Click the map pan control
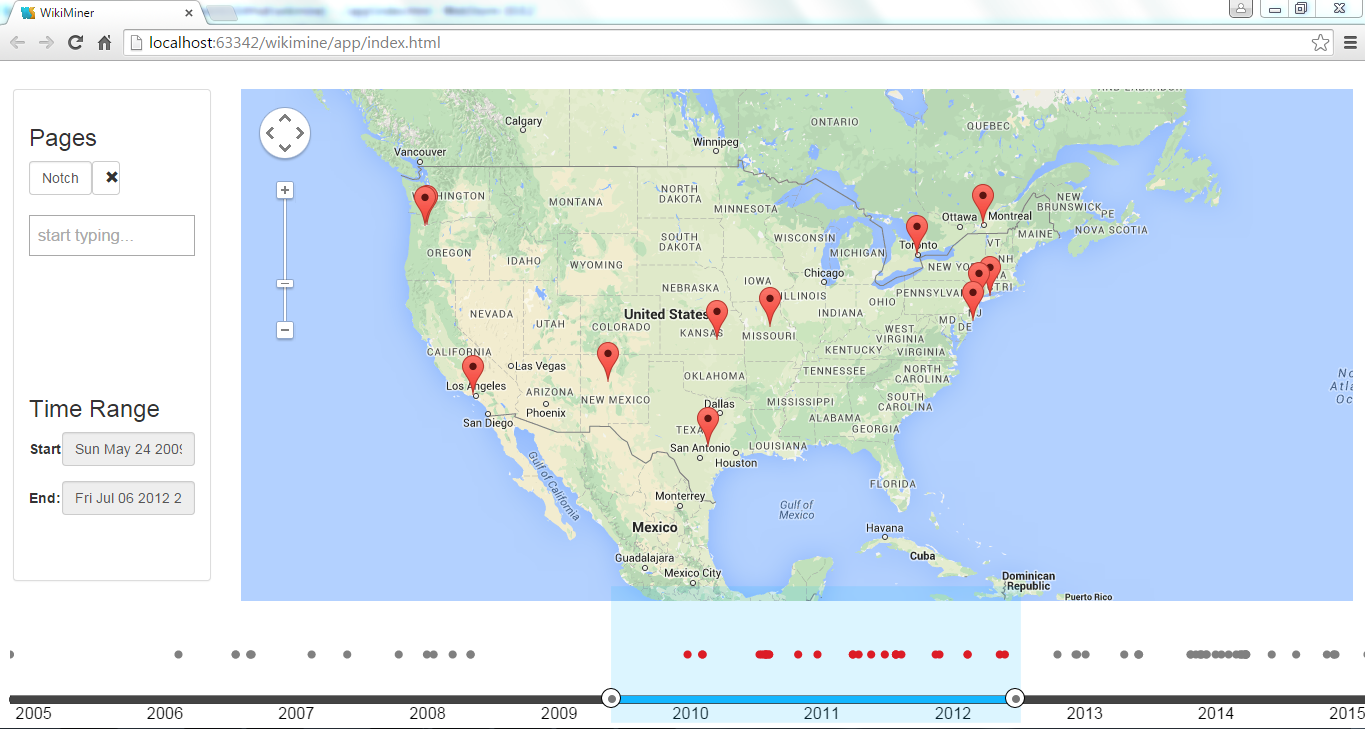 tap(285, 133)
